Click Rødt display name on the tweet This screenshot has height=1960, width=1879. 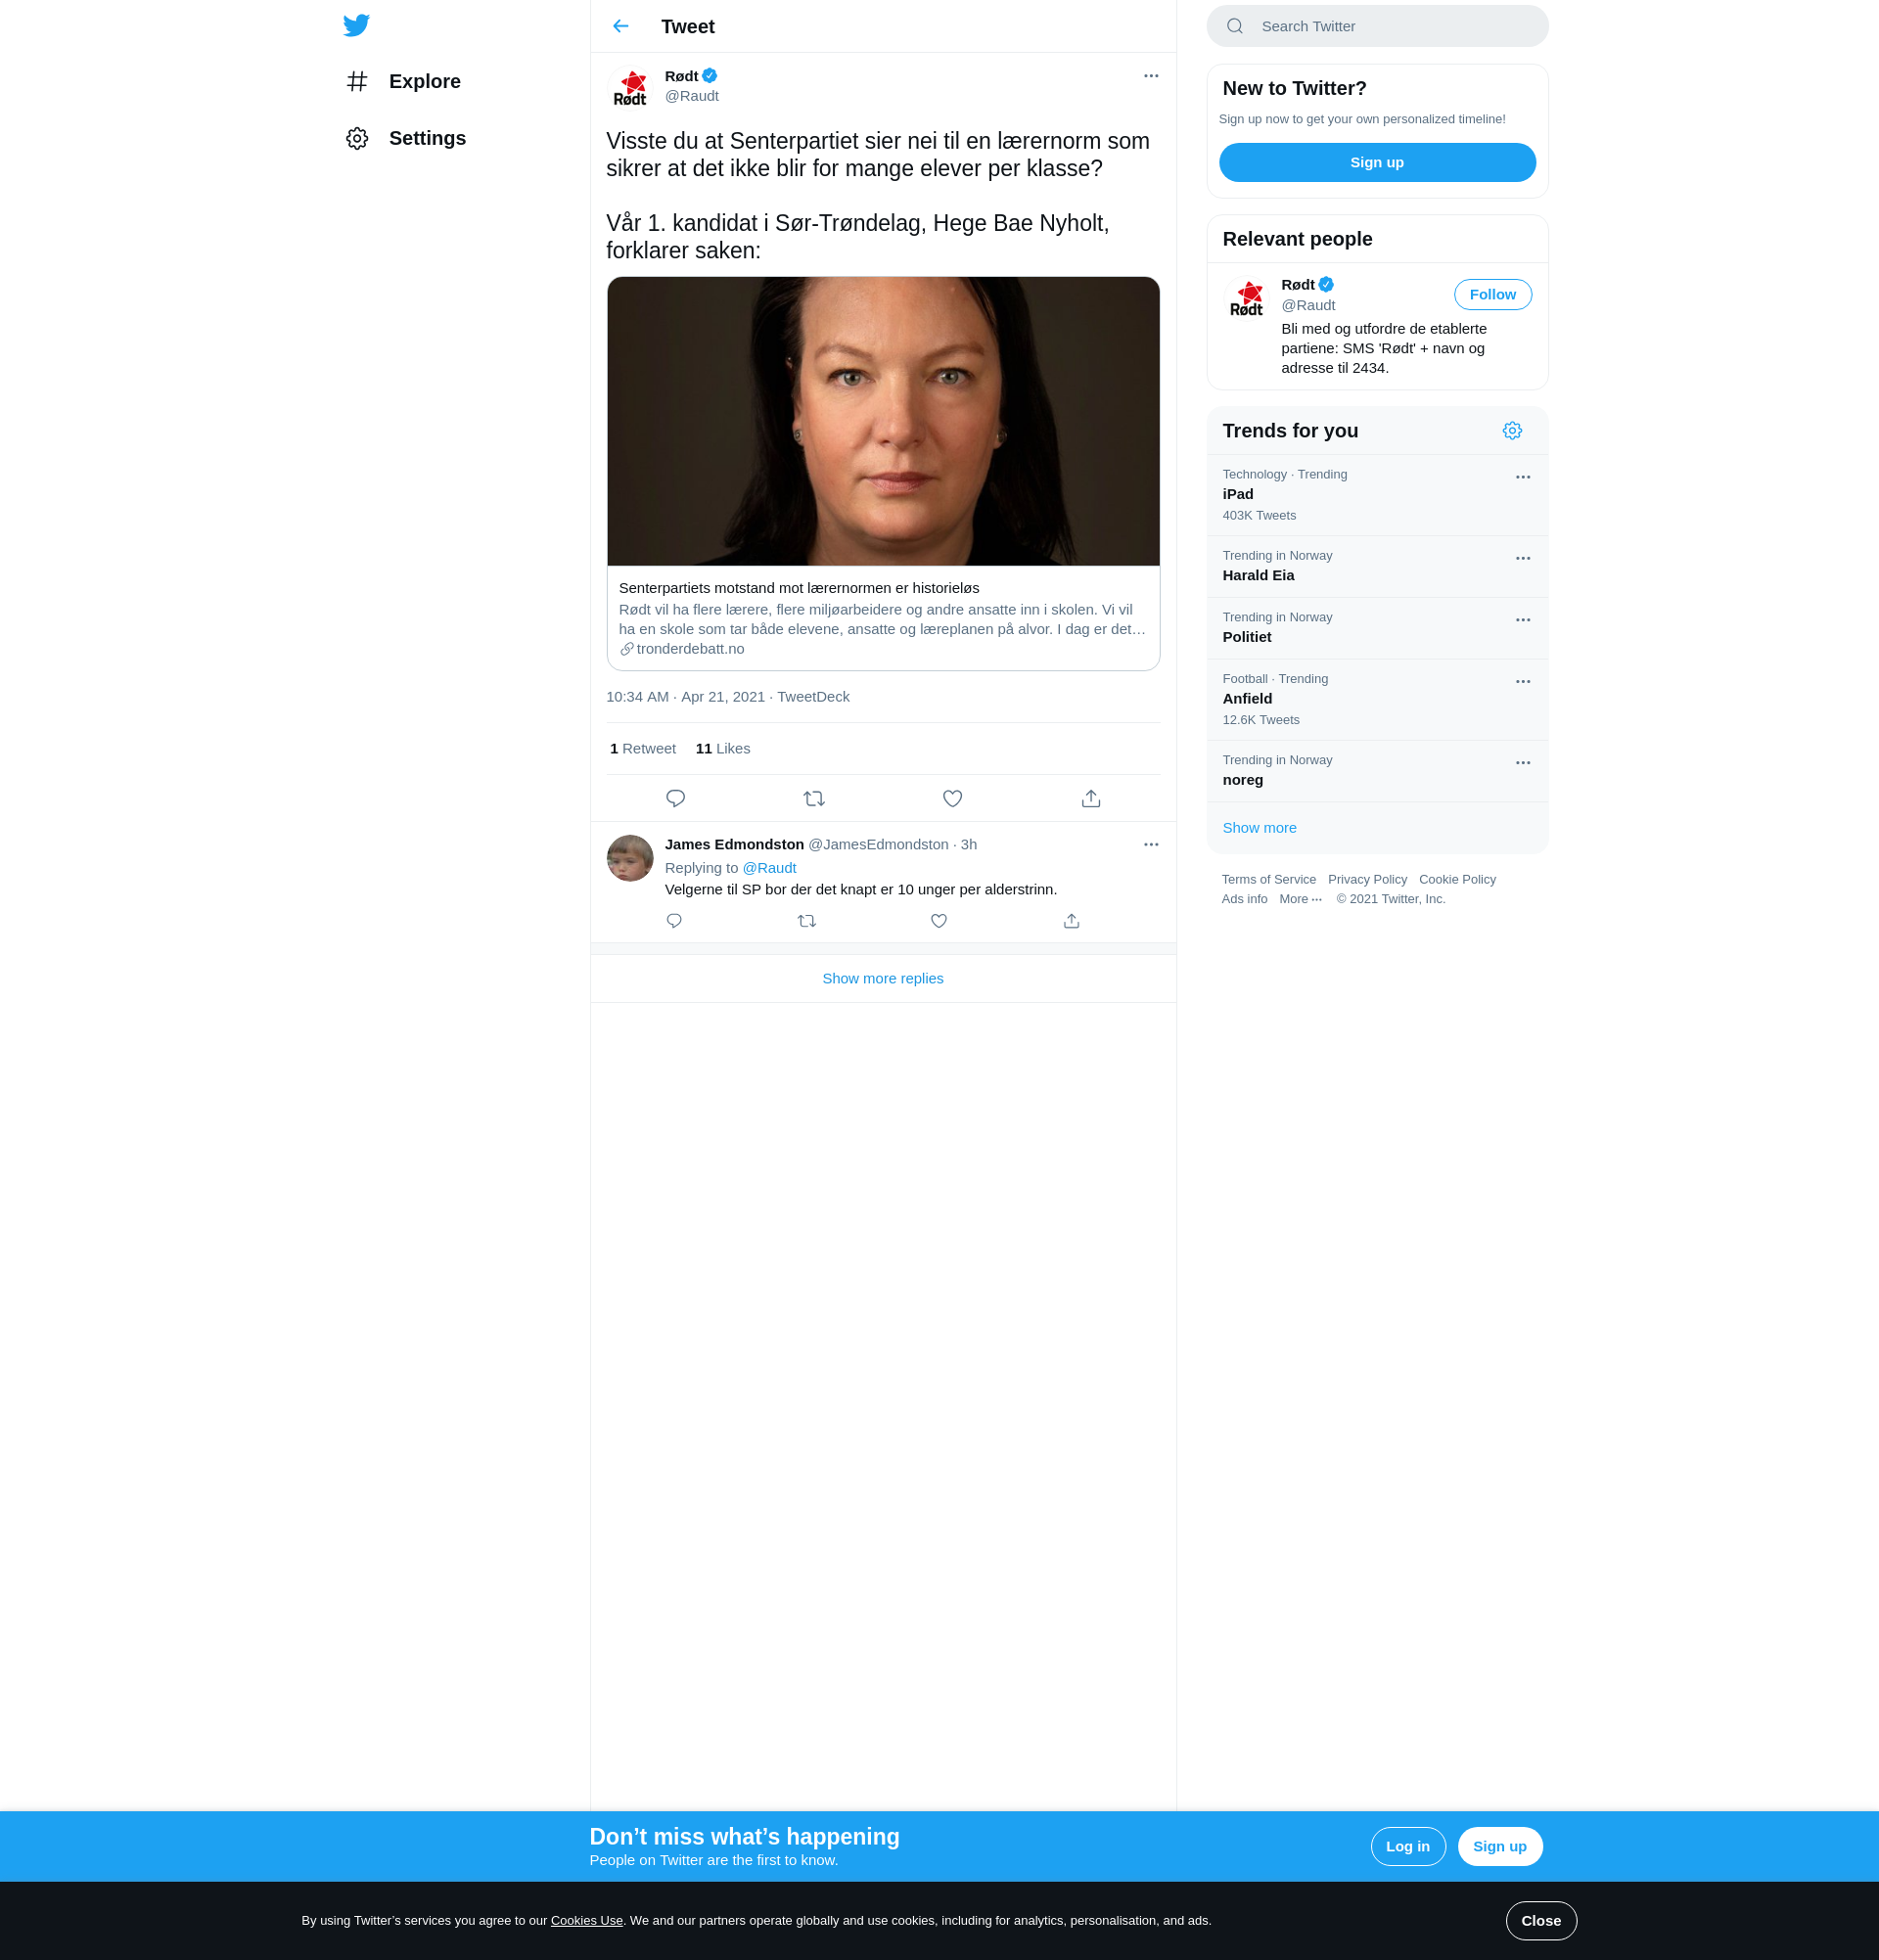pos(681,76)
